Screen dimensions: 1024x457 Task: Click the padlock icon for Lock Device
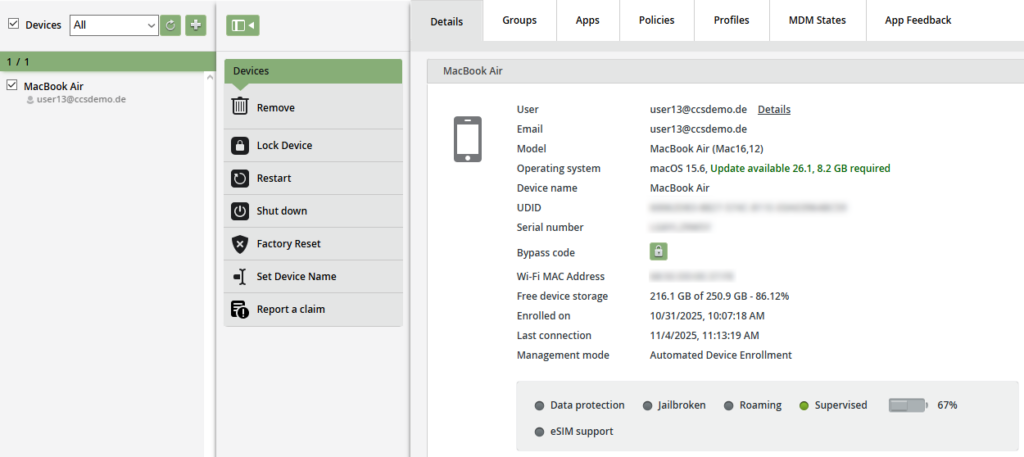click(240, 145)
